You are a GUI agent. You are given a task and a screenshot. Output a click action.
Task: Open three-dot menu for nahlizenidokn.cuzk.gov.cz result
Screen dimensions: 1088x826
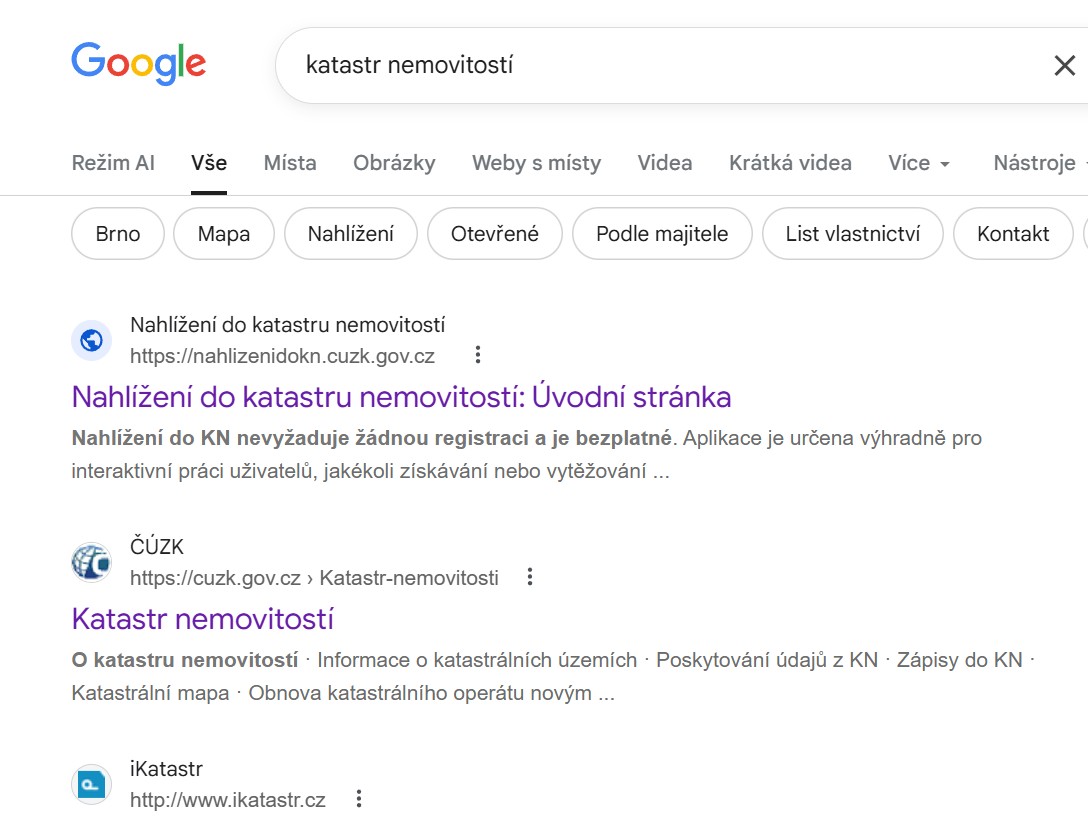(x=478, y=355)
